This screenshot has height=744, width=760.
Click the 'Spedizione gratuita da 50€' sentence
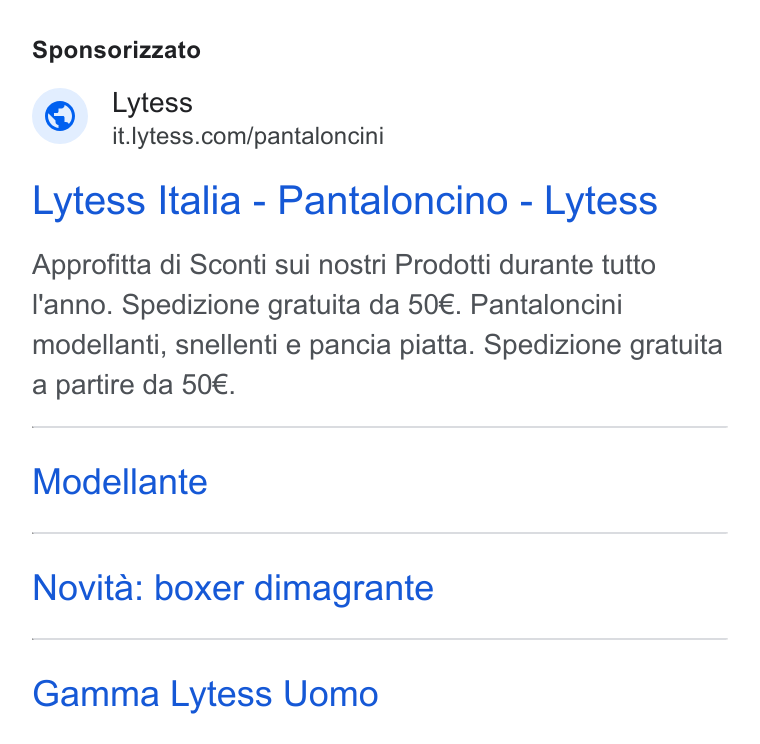click(x=289, y=305)
